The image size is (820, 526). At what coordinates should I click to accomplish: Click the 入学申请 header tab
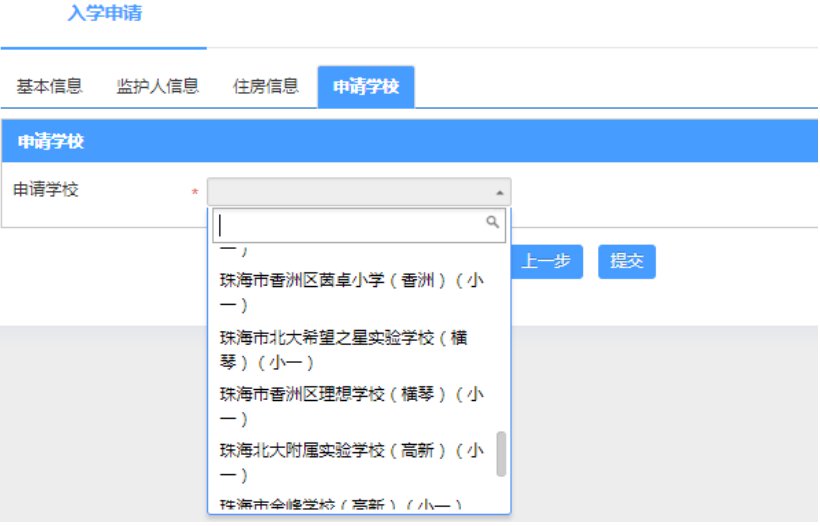tap(104, 15)
